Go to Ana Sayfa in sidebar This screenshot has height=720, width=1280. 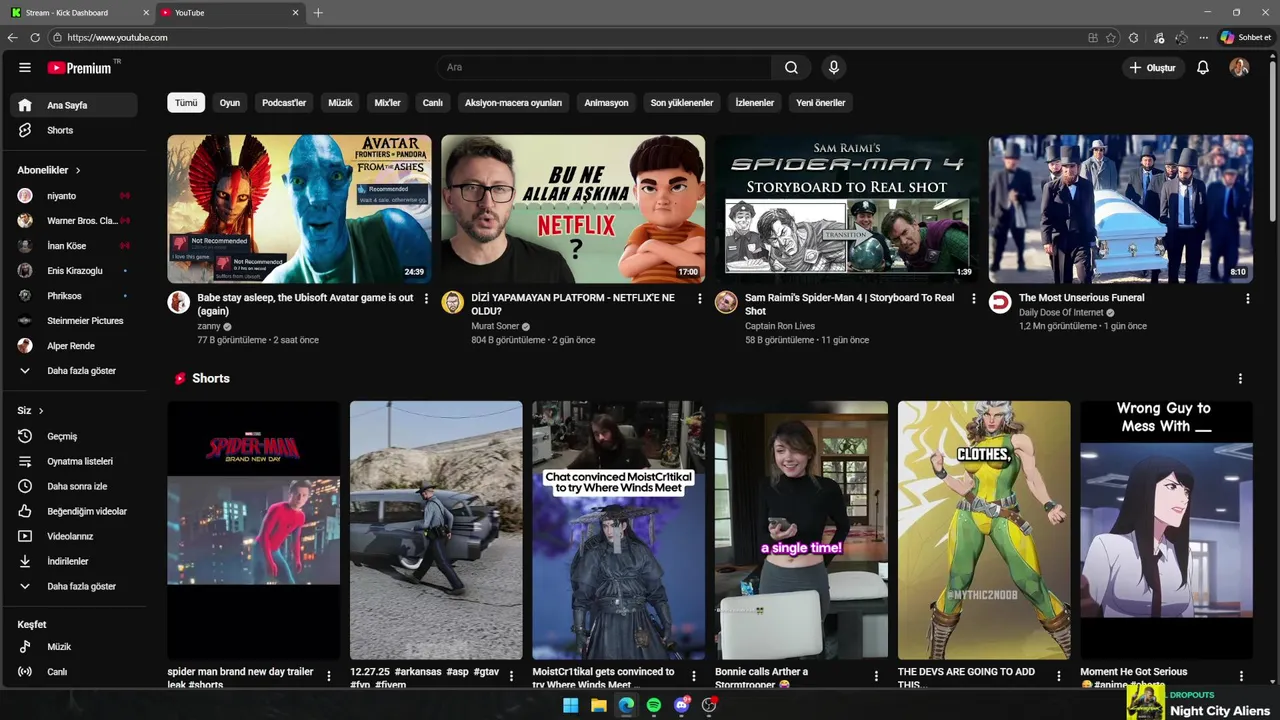(x=74, y=105)
